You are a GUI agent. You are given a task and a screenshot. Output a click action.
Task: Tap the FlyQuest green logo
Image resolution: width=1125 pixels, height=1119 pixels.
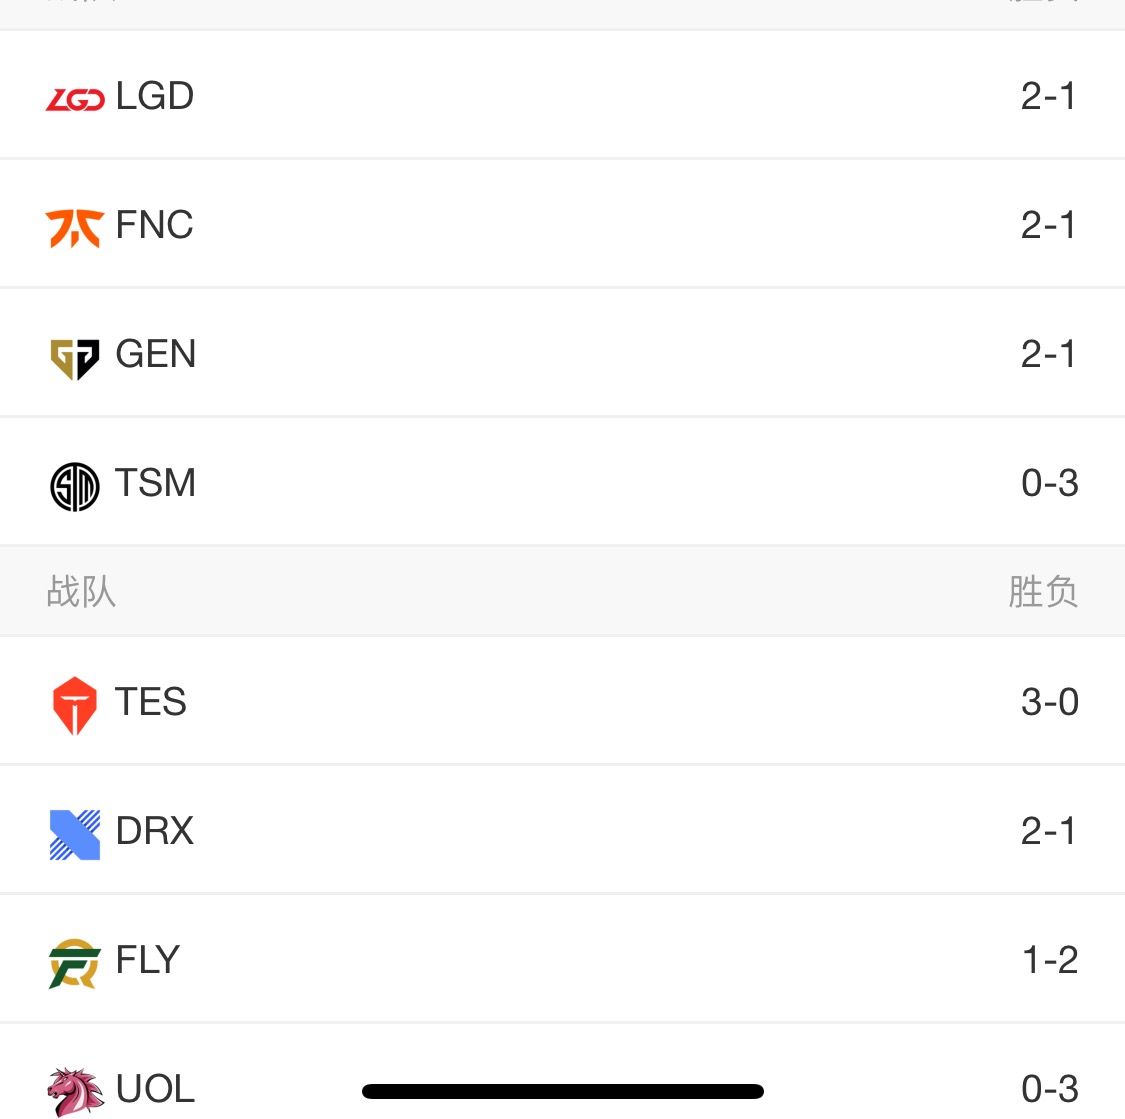[x=75, y=963]
